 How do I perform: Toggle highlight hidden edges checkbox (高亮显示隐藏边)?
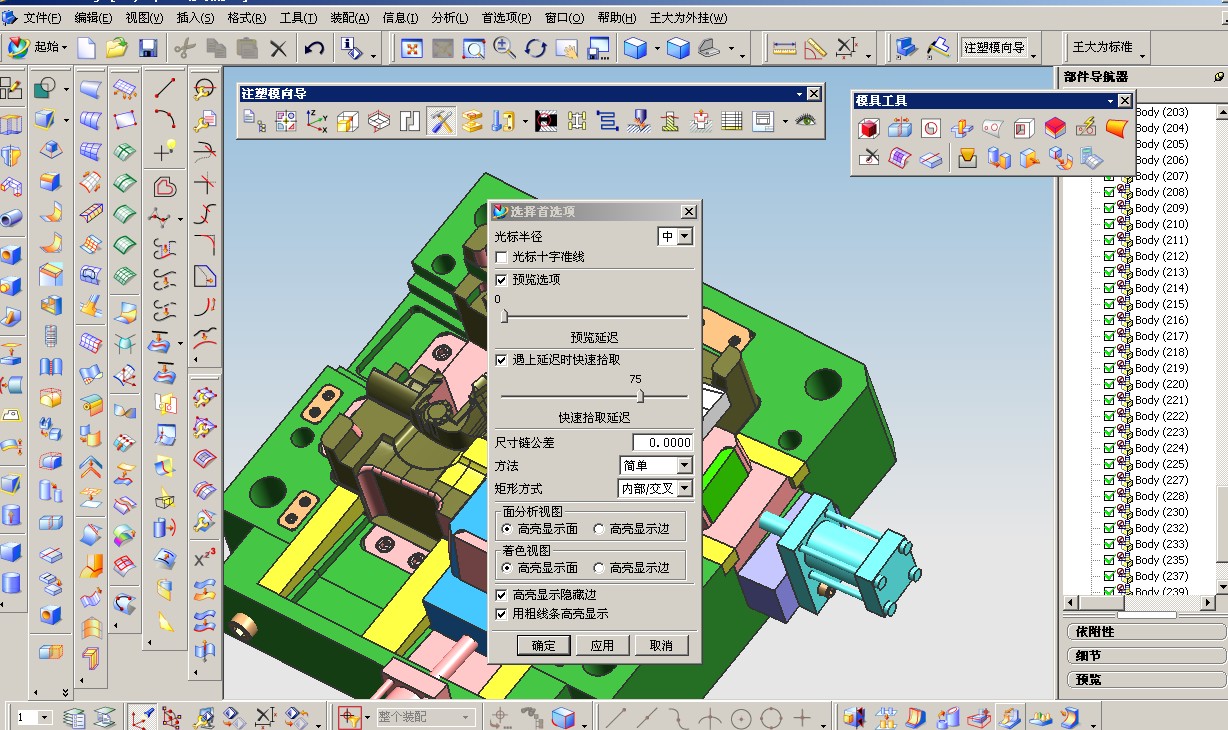point(502,595)
